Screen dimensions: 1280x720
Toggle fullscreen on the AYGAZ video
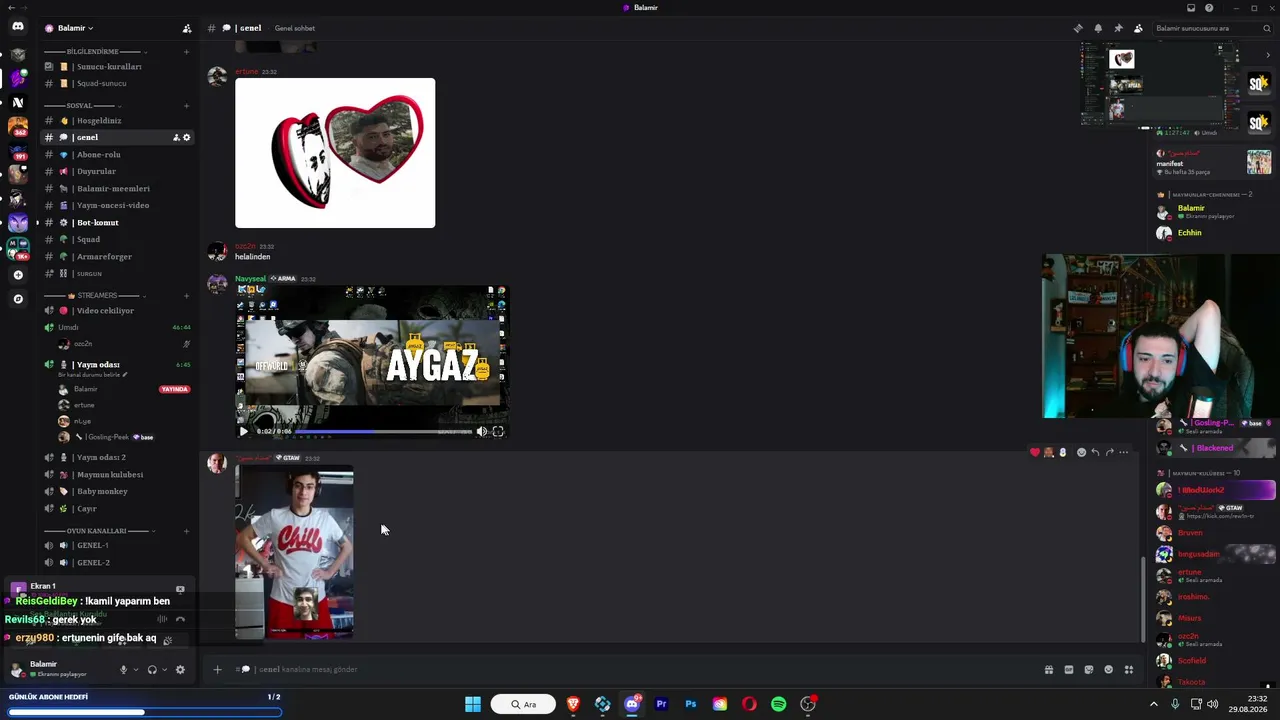click(x=498, y=432)
